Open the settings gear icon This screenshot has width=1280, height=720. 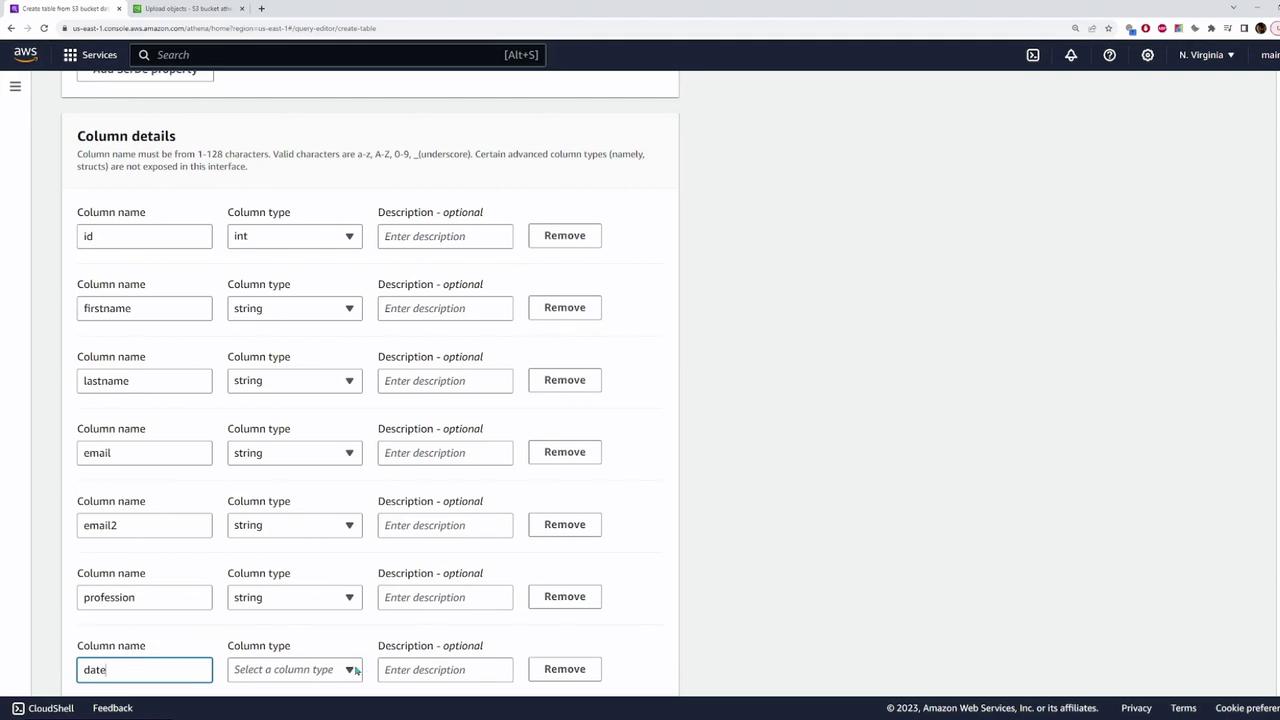point(1147,55)
